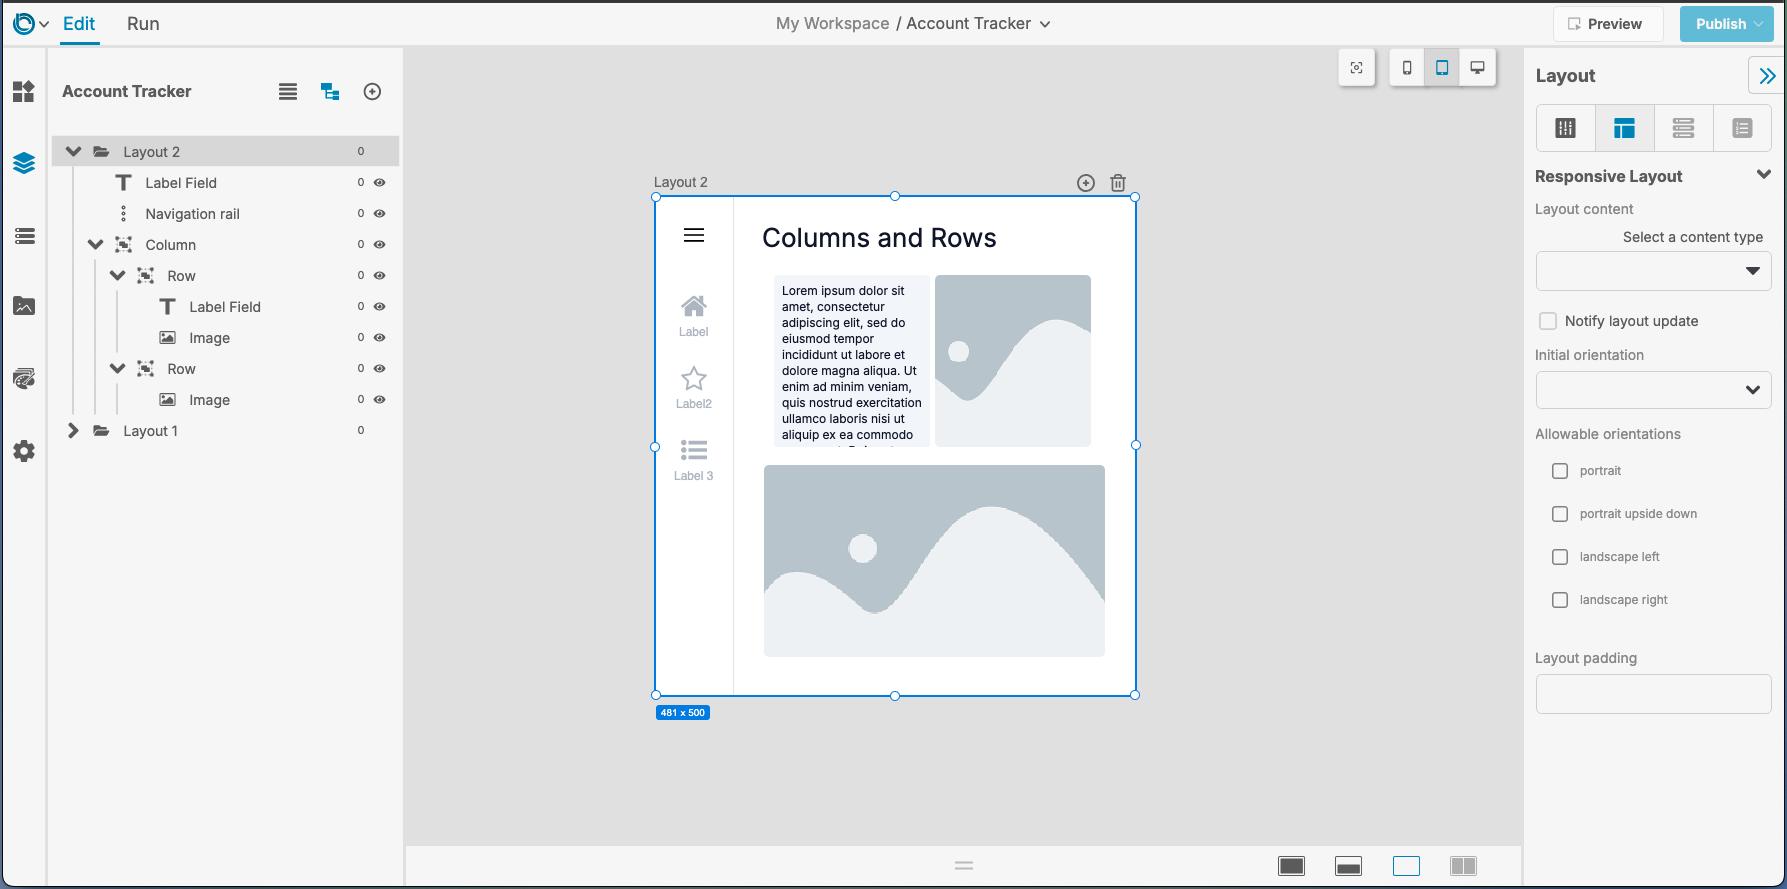This screenshot has width=1787, height=889.
Task: Select the split columns panel icon
Action: (x=1463, y=866)
